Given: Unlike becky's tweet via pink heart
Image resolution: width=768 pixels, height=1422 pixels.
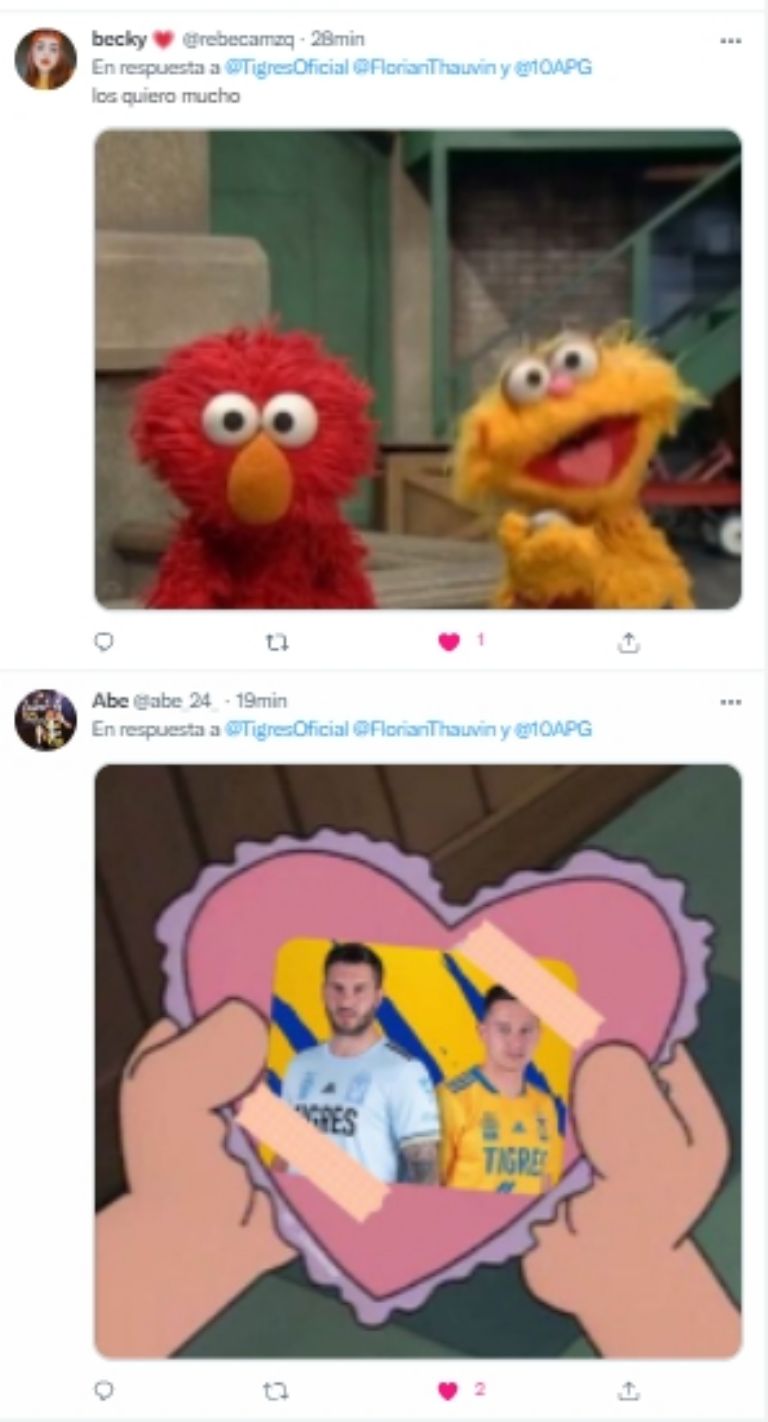Looking at the screenshot, I should point(449,643).
